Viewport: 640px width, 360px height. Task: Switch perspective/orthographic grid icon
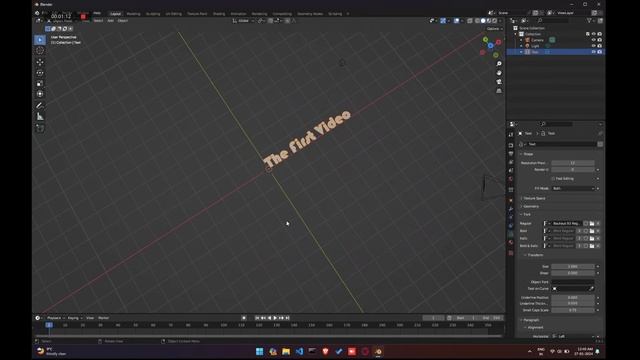(x=499, y=91)
